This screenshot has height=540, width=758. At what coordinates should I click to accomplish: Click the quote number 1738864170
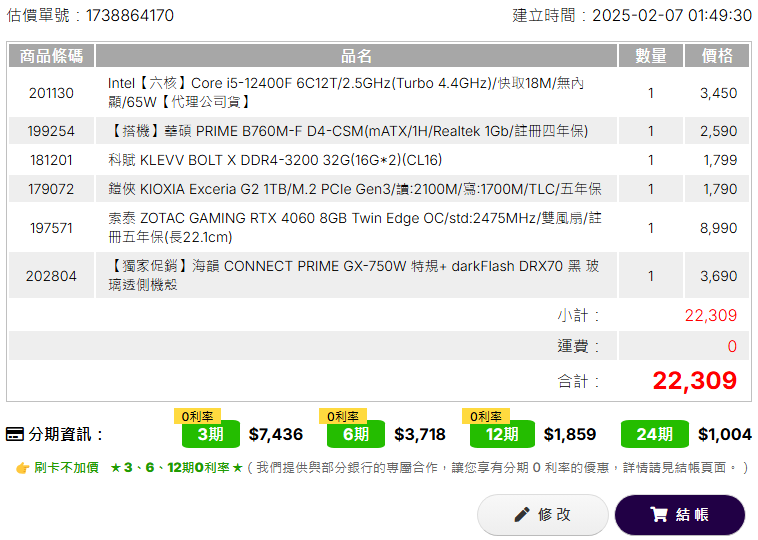coord(130,15)
